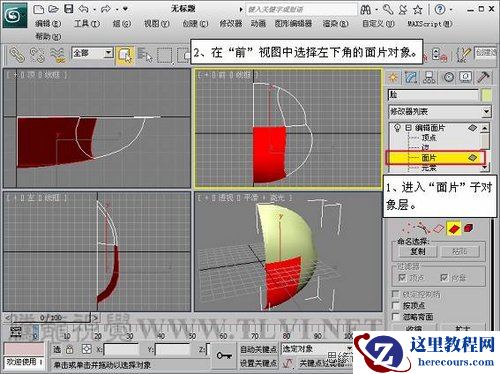The height and width of the screenshot is (374, 500).
Task: Select the Vertex sub-object level icon
Action: point(407,228)
